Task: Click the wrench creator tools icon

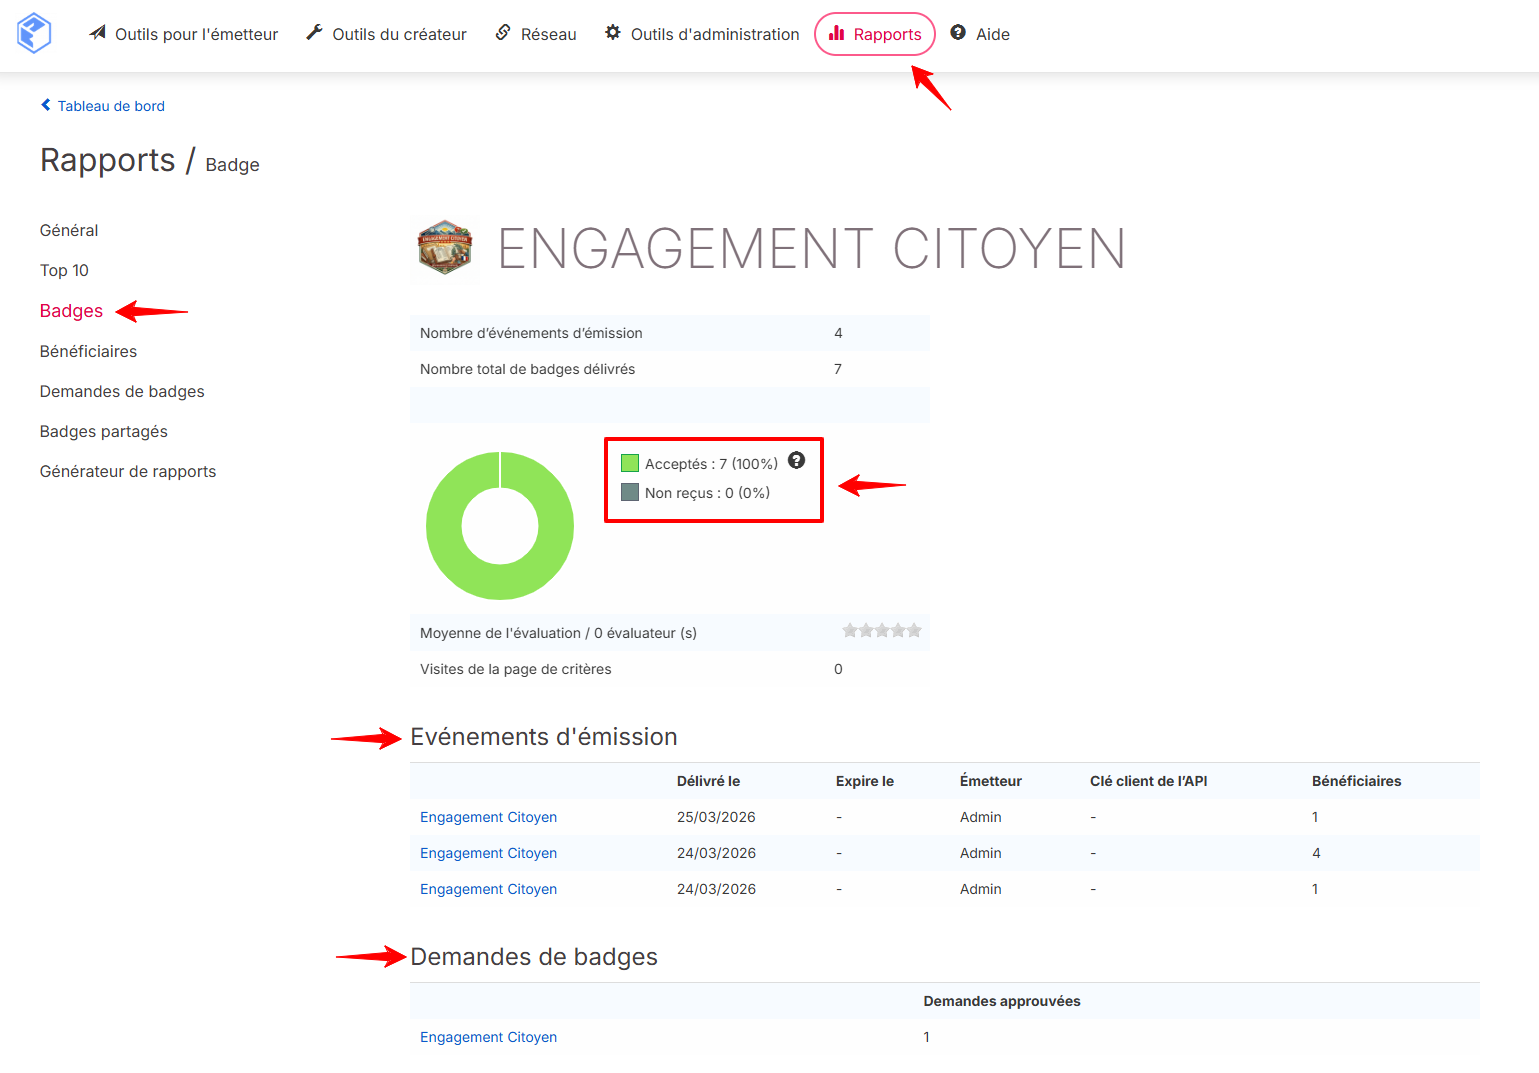Action: pyautogui.click(x=314, y=33)
